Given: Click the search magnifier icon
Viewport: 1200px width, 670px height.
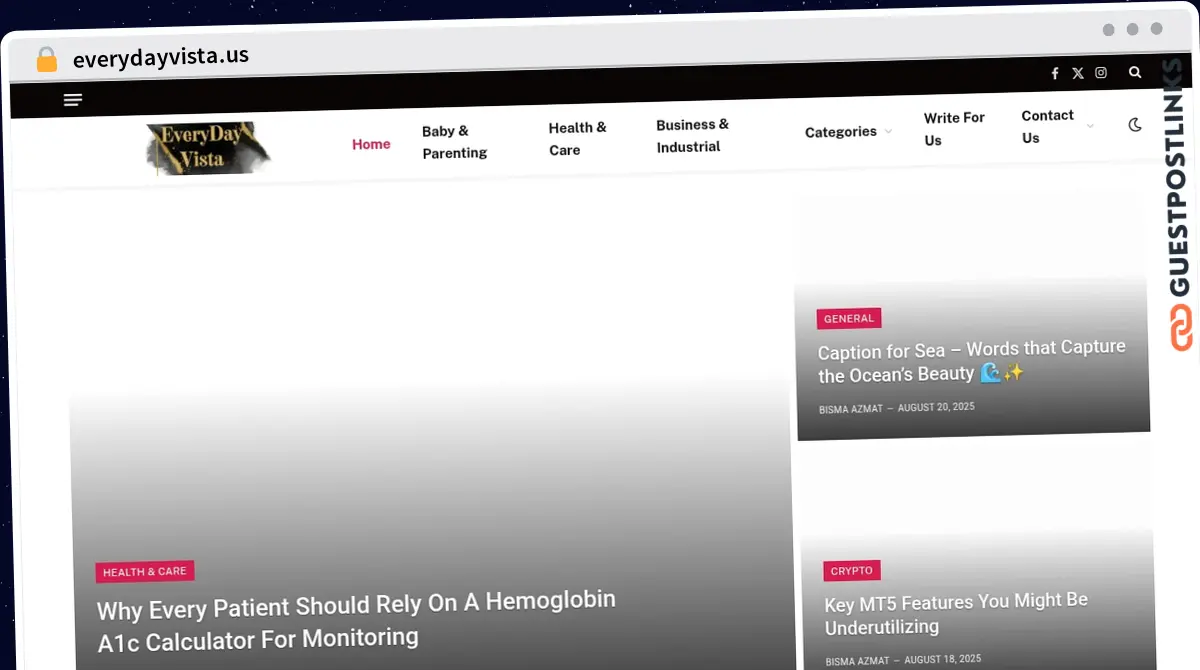Looking at the screenshot, I should 1135,72.
